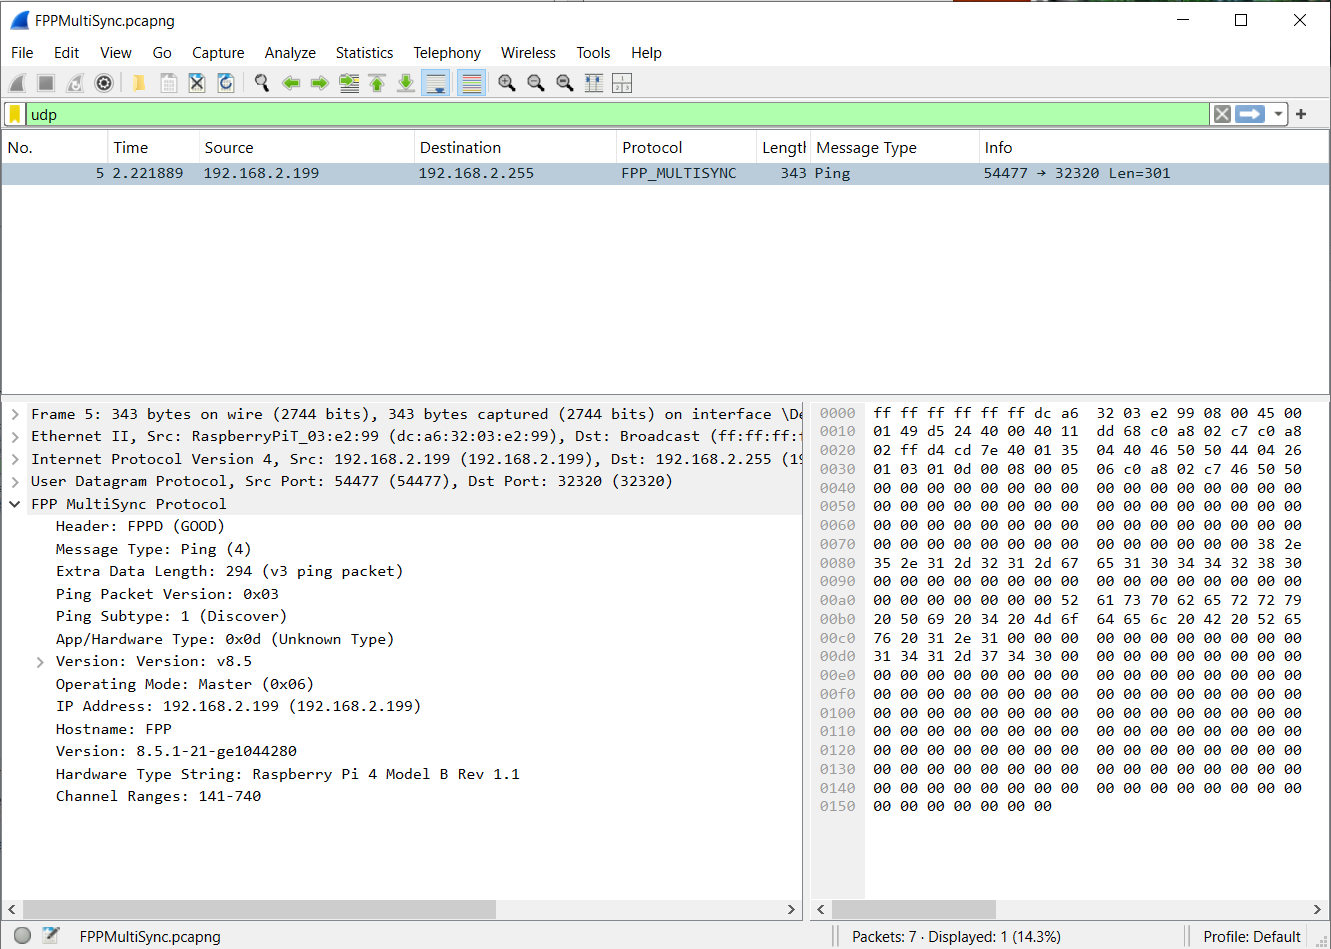Viewport: 1331px width, 949px height.
Task: Open the find packet toolbar
Action: pyautogui.click(x=262, y=82)
